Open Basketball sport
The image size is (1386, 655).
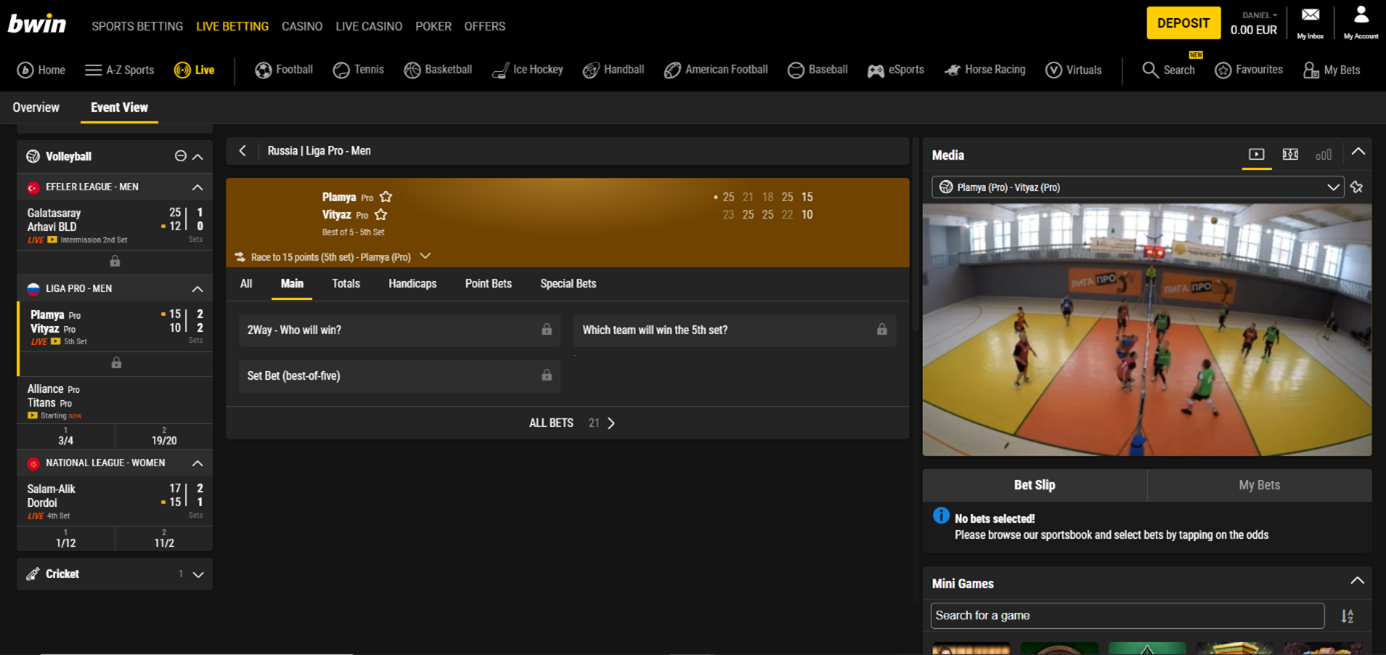tap(438, 70)
